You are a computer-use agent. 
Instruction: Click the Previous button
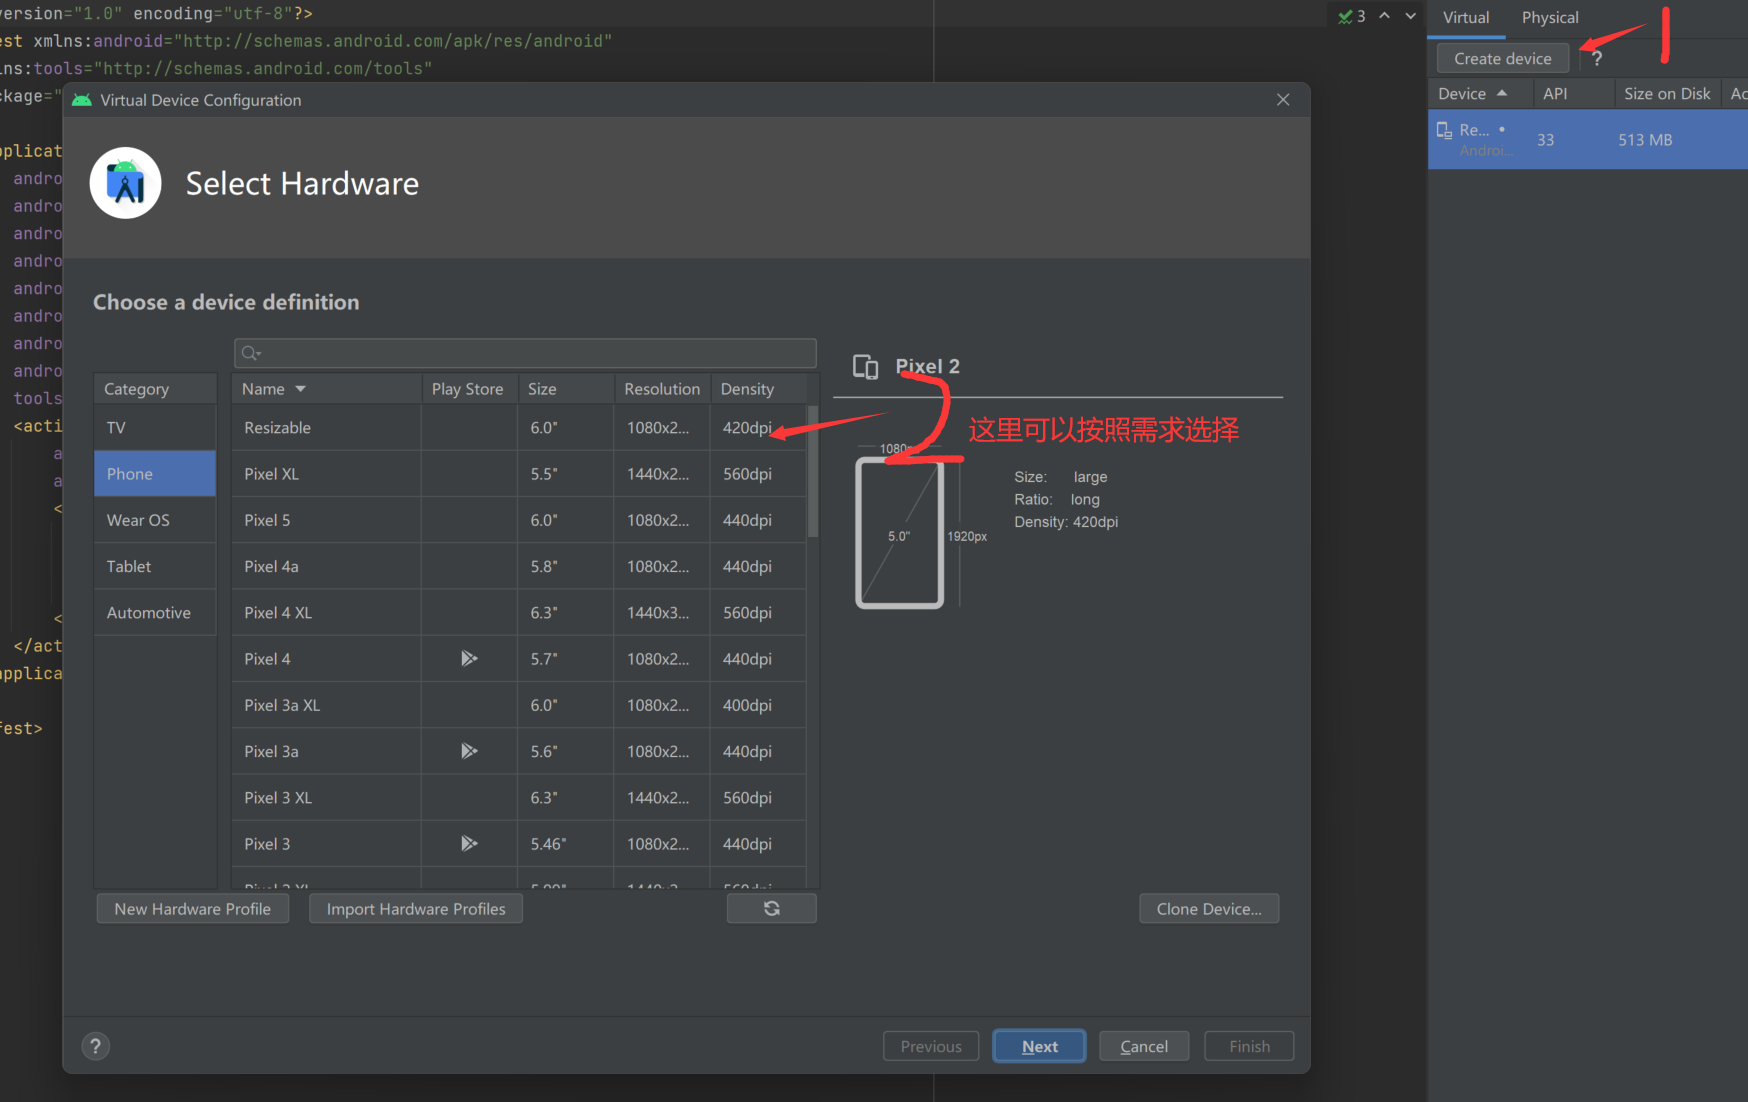(x=931, y=1046)
